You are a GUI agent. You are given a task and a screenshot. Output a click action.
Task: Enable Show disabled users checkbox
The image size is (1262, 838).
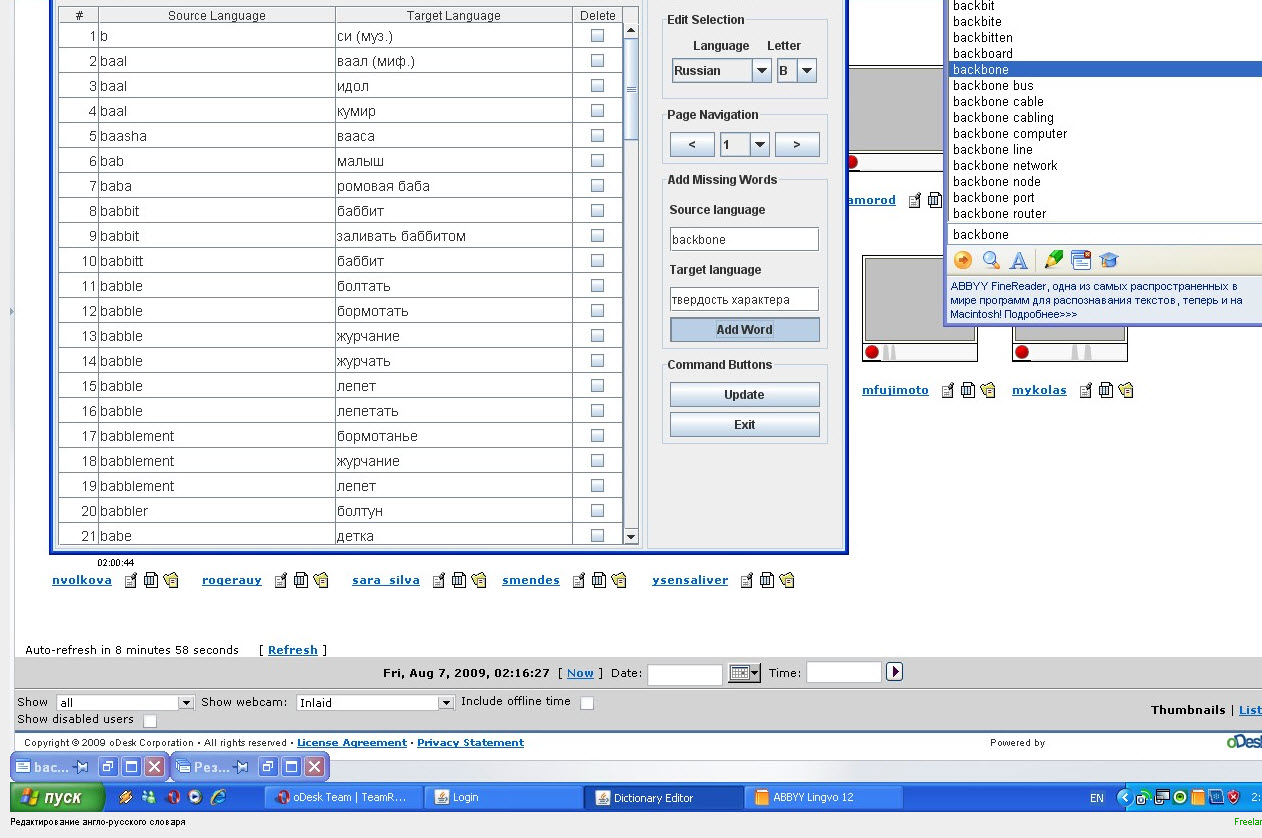[x=150, y=720]
